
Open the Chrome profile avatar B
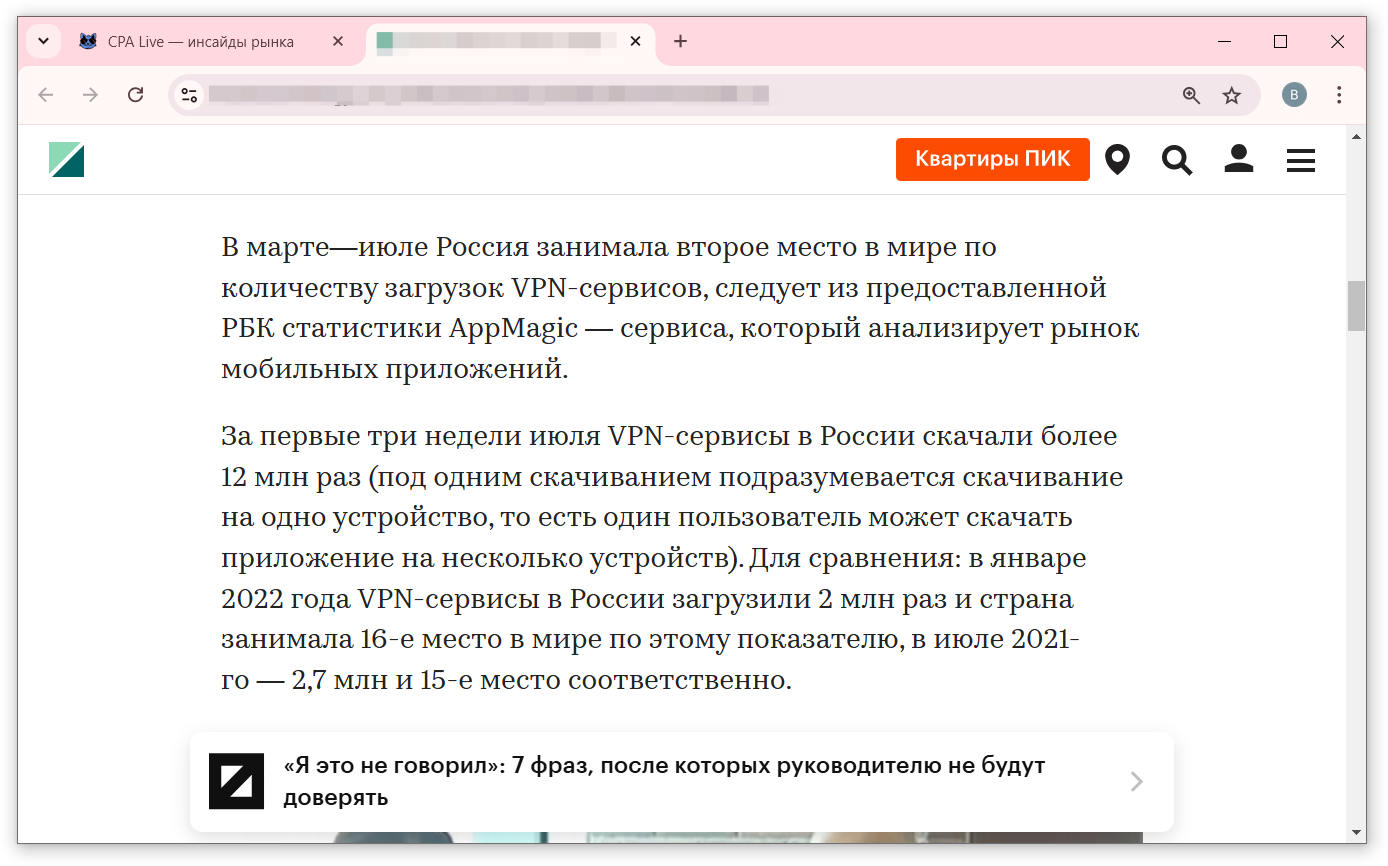1294,95
